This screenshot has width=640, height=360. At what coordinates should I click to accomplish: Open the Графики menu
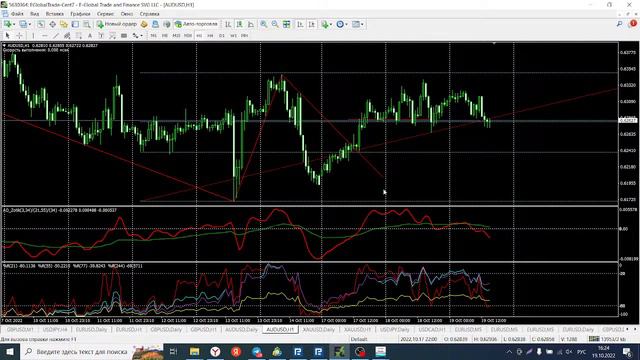coord(80,14)
